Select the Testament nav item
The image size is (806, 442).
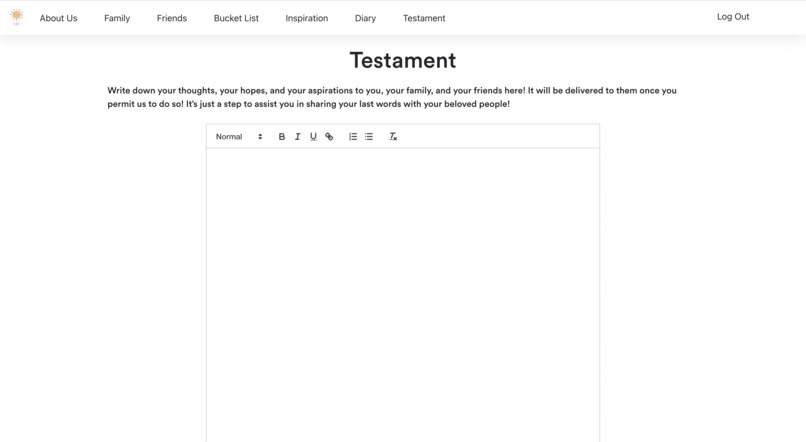pos(424,18)
